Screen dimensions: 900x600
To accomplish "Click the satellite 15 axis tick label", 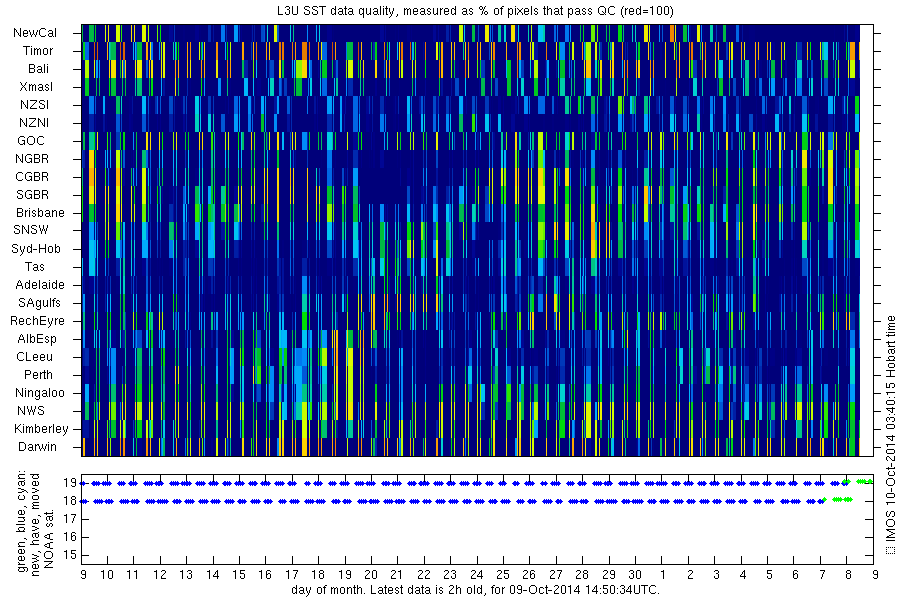I will pos(70,556).
